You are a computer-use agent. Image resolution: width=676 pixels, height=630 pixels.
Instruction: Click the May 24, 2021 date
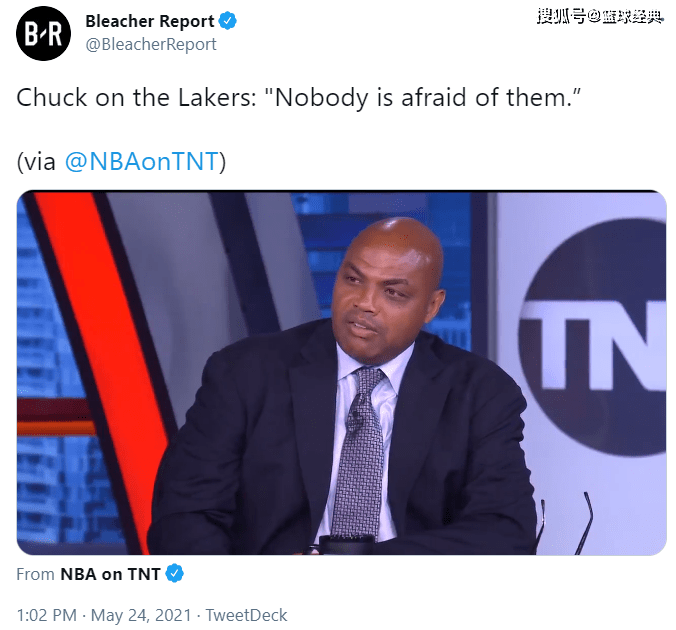(141, 615)
